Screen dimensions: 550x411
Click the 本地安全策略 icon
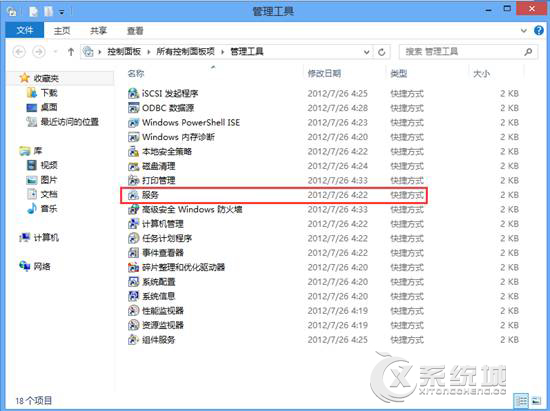(x=134, y=151)
